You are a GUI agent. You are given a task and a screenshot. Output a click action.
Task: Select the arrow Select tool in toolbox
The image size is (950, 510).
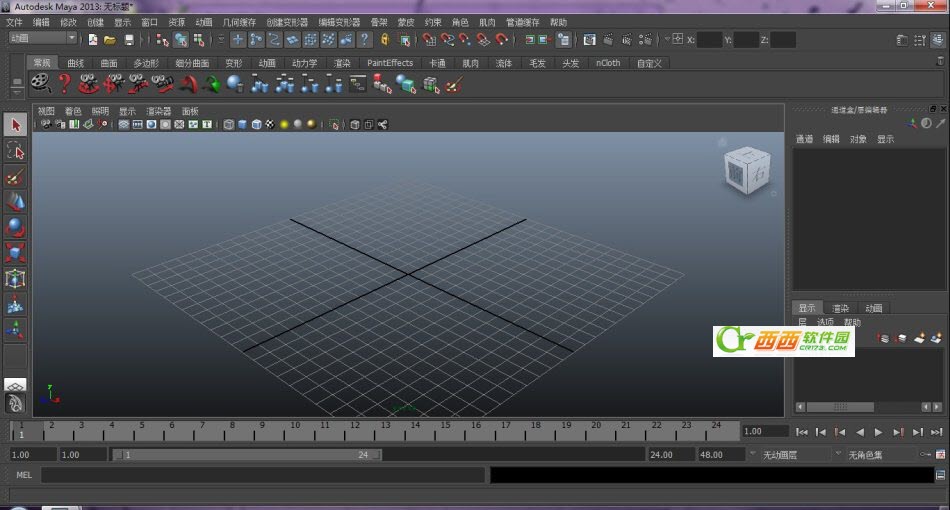point(15,125)
